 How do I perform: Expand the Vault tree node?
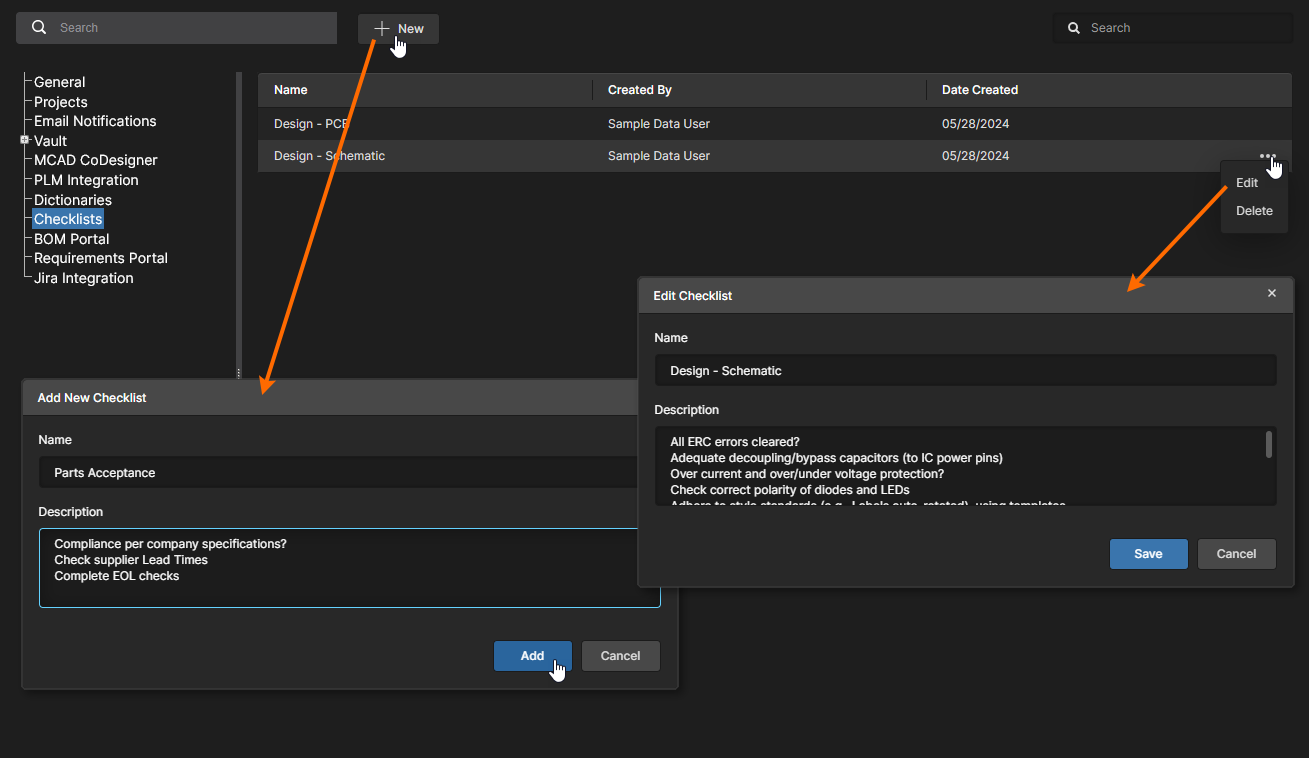24,140
